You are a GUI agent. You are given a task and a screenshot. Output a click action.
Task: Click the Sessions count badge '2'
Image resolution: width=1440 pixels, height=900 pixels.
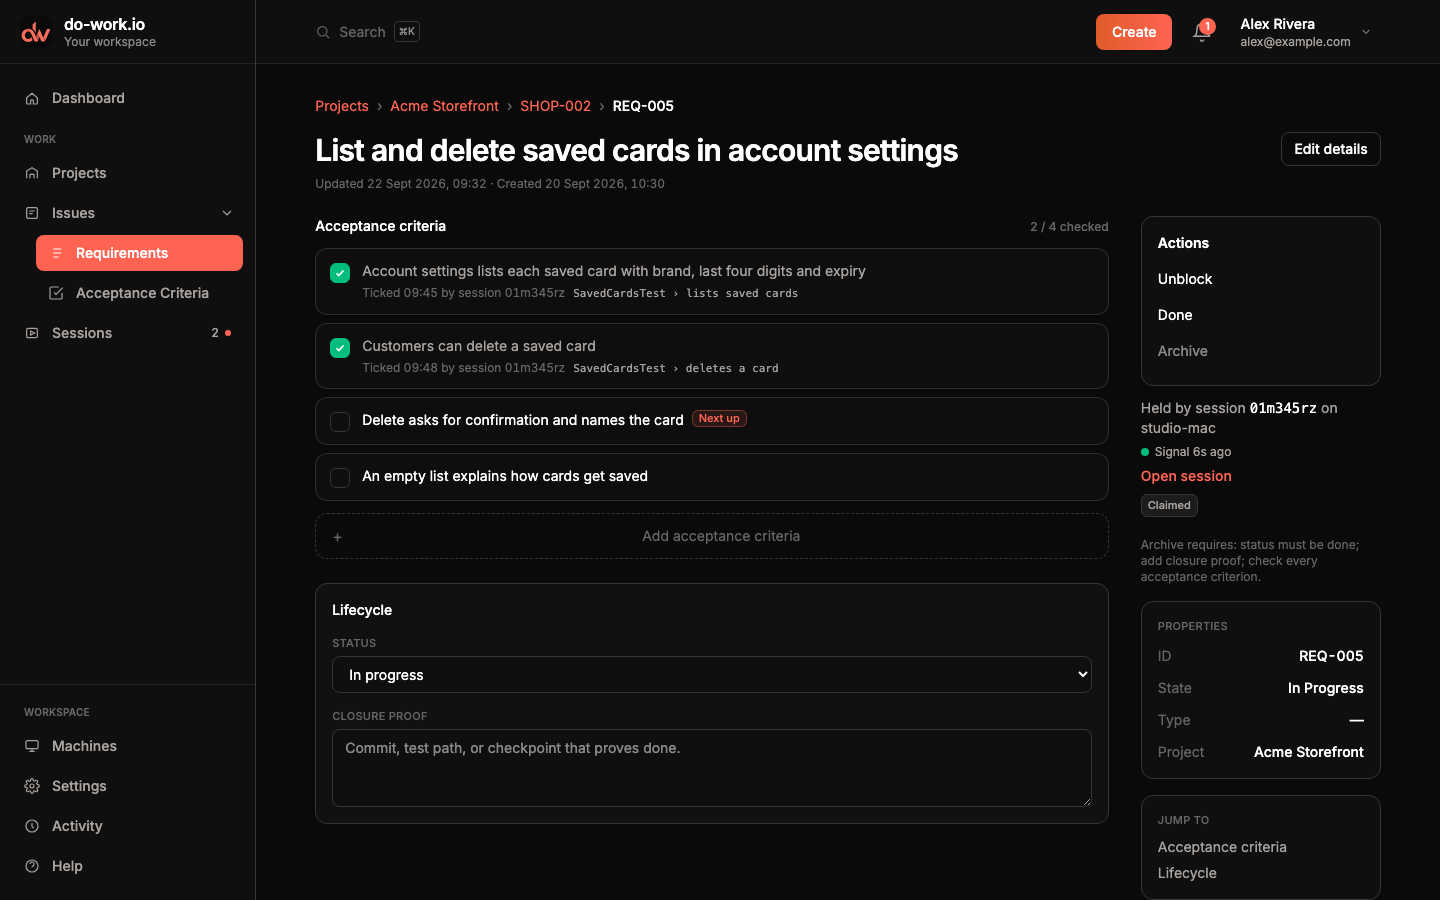click(215, 333)
